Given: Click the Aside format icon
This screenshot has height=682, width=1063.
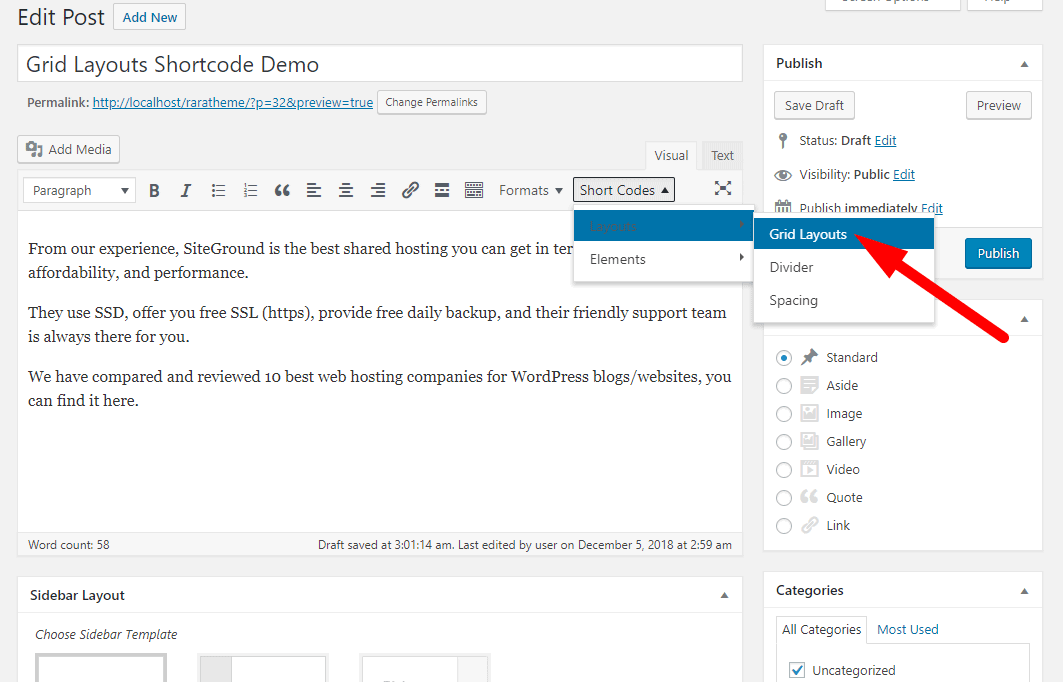Looking at the screenshot, I should point(809,385).
